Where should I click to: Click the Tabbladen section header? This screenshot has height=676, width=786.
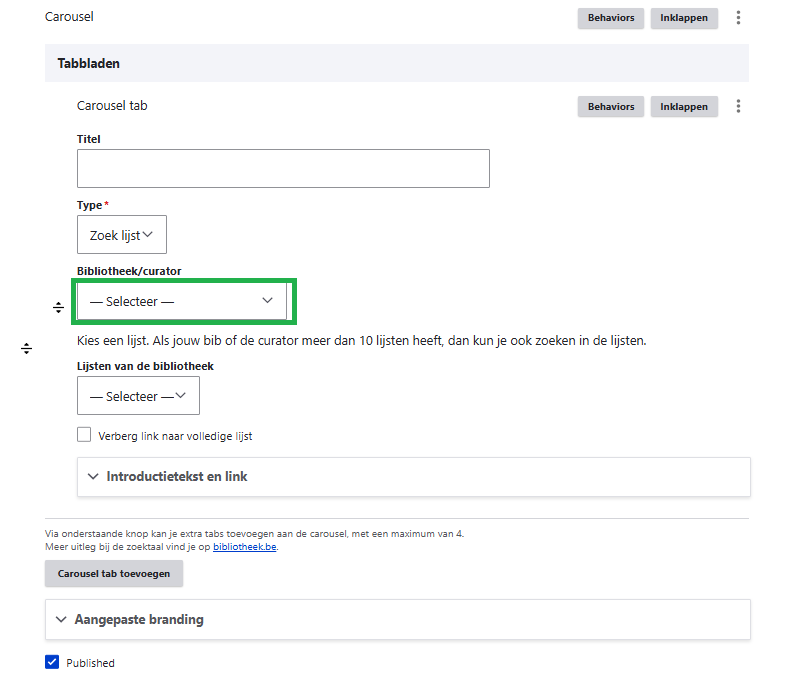[89, 63]
